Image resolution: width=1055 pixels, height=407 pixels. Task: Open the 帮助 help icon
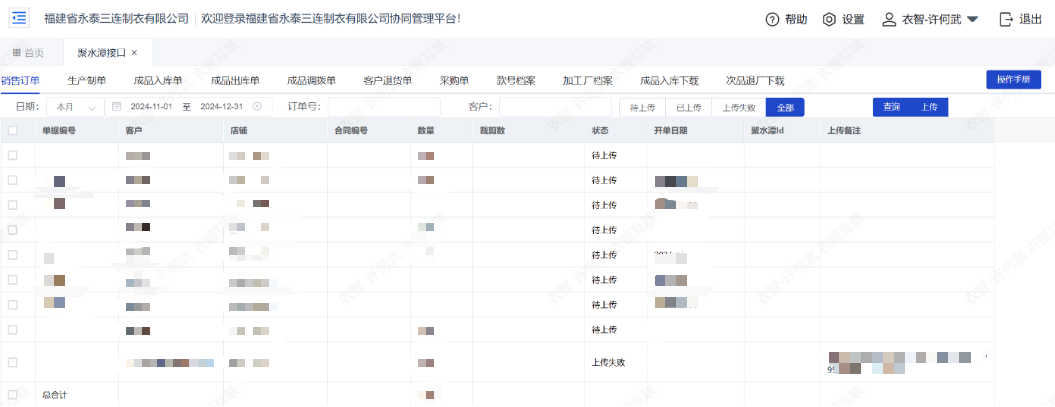[771, 19]
